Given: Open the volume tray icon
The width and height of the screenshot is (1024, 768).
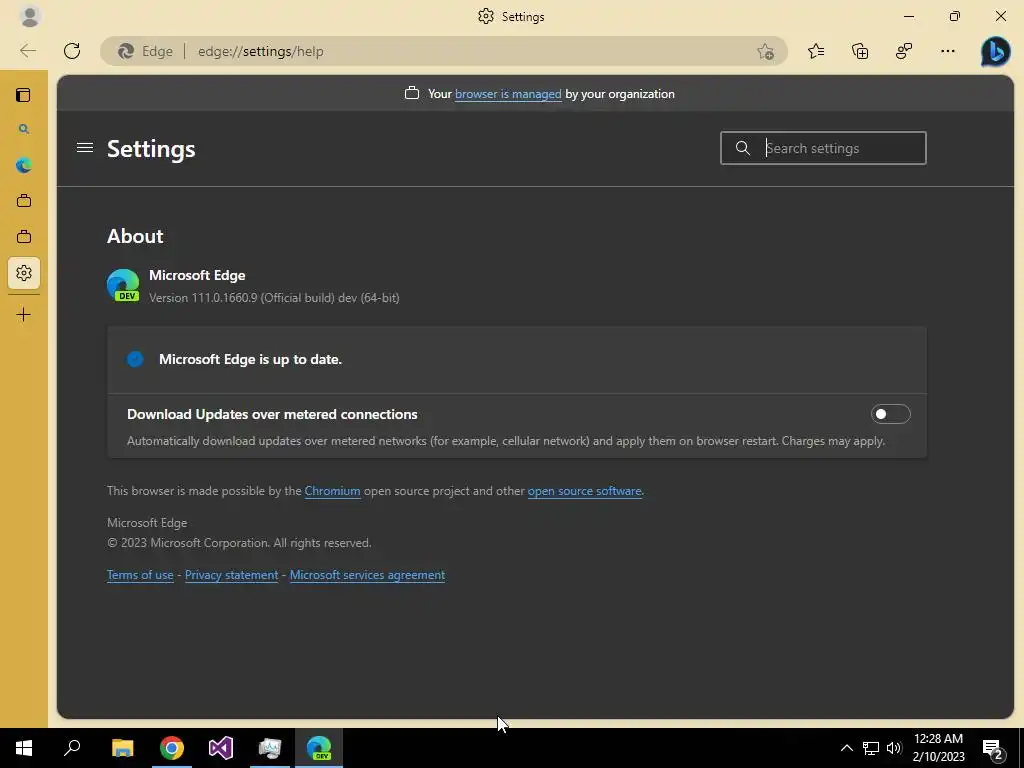Looking at the screenshot, I should (x=894, y=748).
